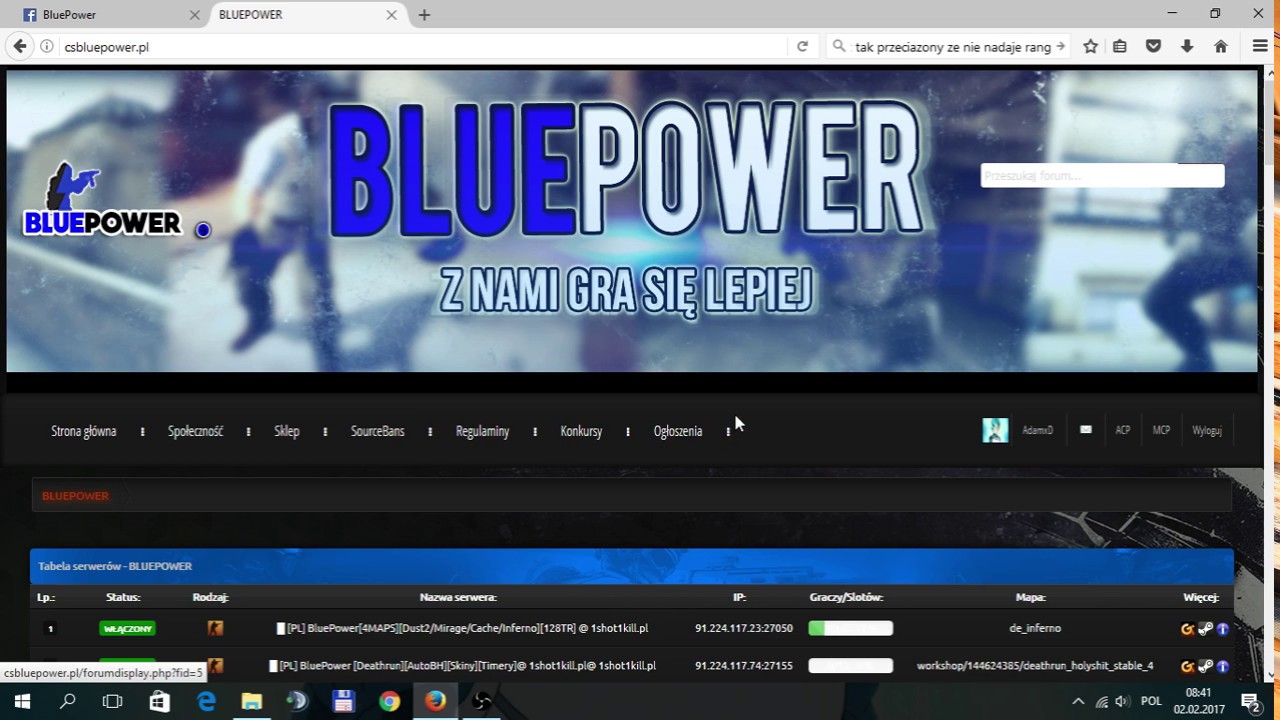Image resolution: width=1280 pixels, height=720 pixels.
Task: Bookmark this page with the star icon
Action: [1091, 46]
